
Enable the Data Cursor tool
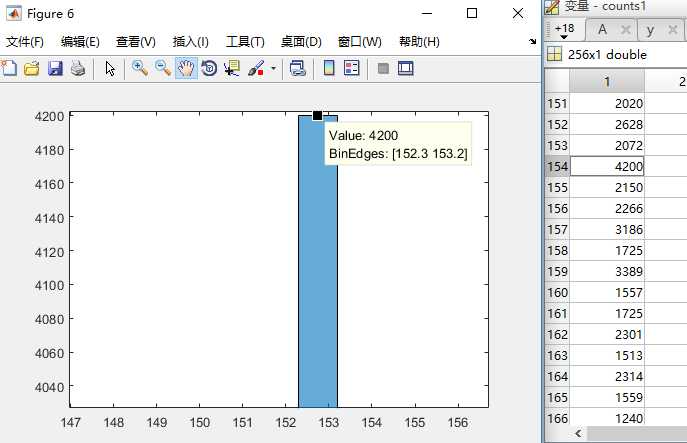pyautogui.click(x=232, y=68)
